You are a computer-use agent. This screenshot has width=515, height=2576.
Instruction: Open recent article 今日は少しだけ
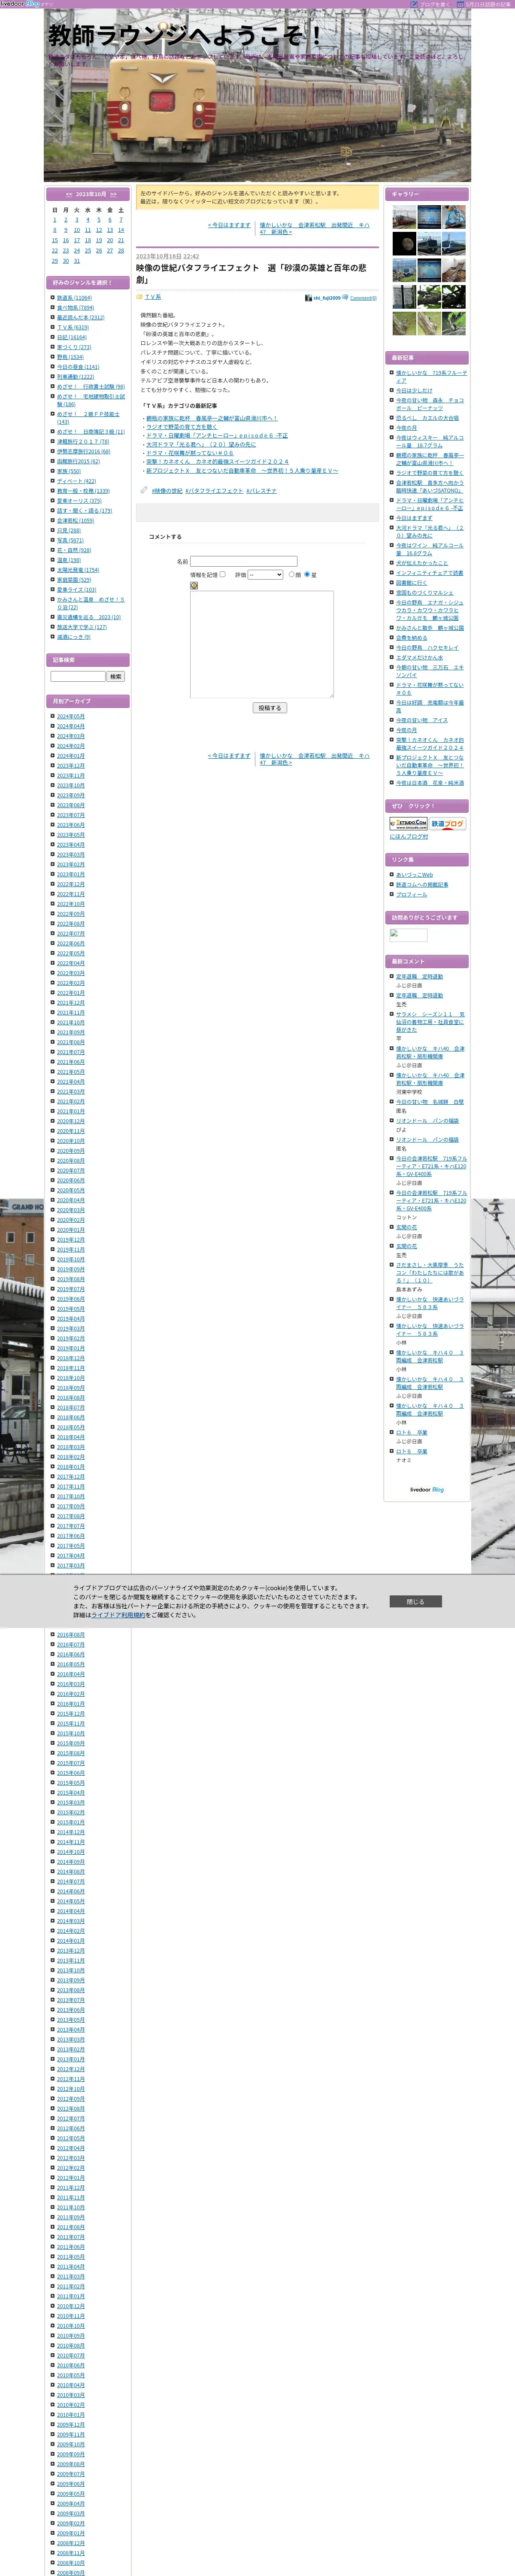coord(415,390)
